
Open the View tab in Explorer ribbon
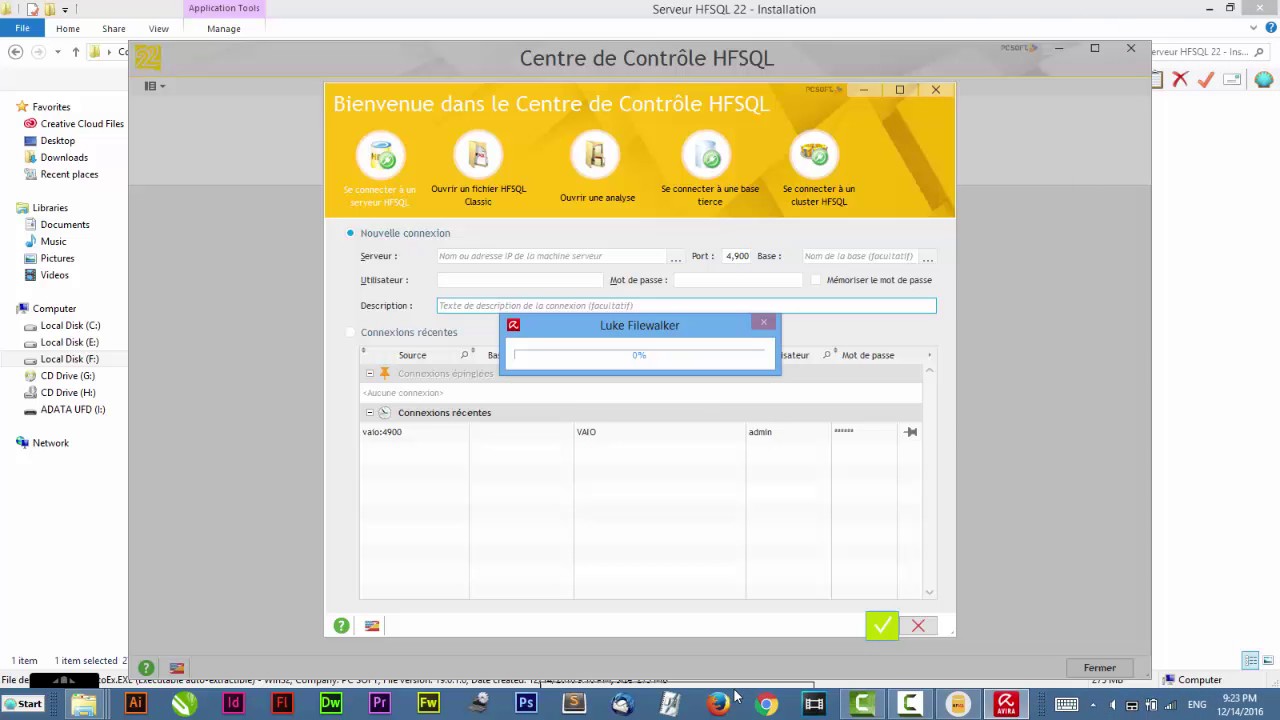pyautogui.click(x=158, y=29)
